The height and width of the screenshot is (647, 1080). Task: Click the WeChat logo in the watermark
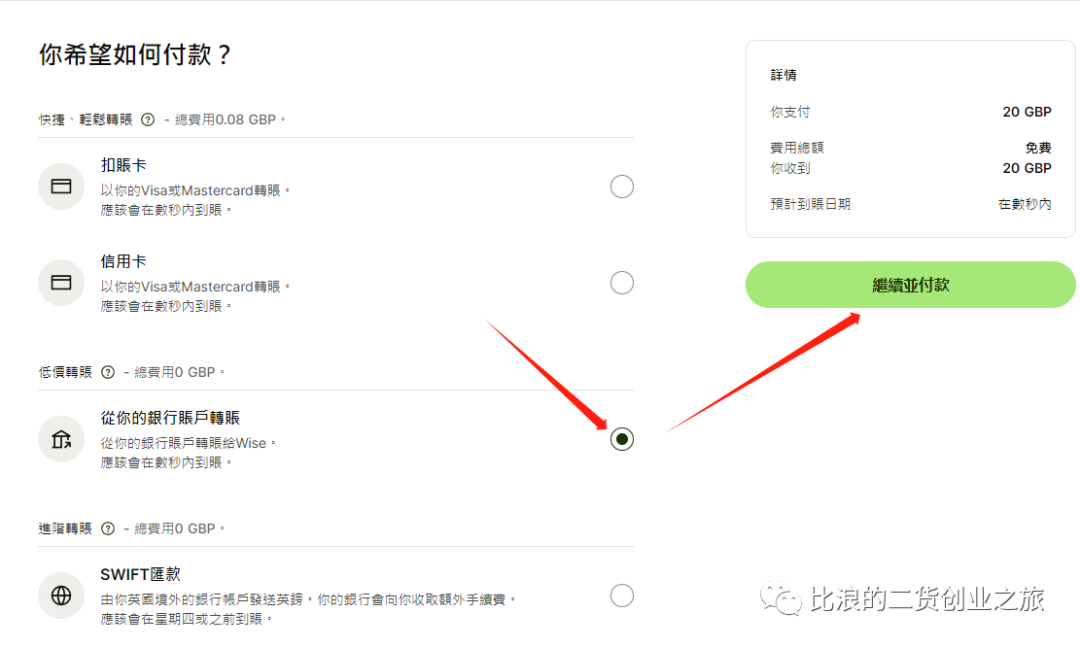(780, 599)
